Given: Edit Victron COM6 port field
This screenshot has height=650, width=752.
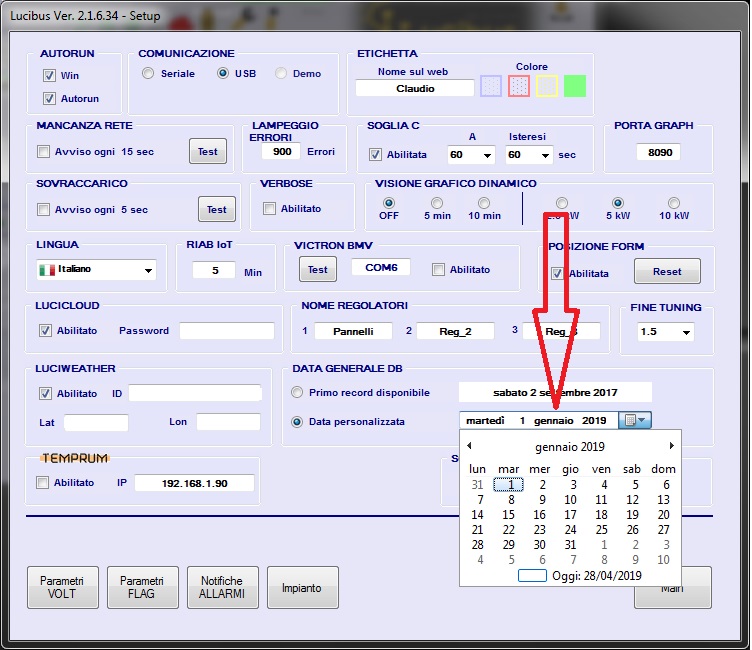Looking at the screenshot, I should click(x=381, y=267).
